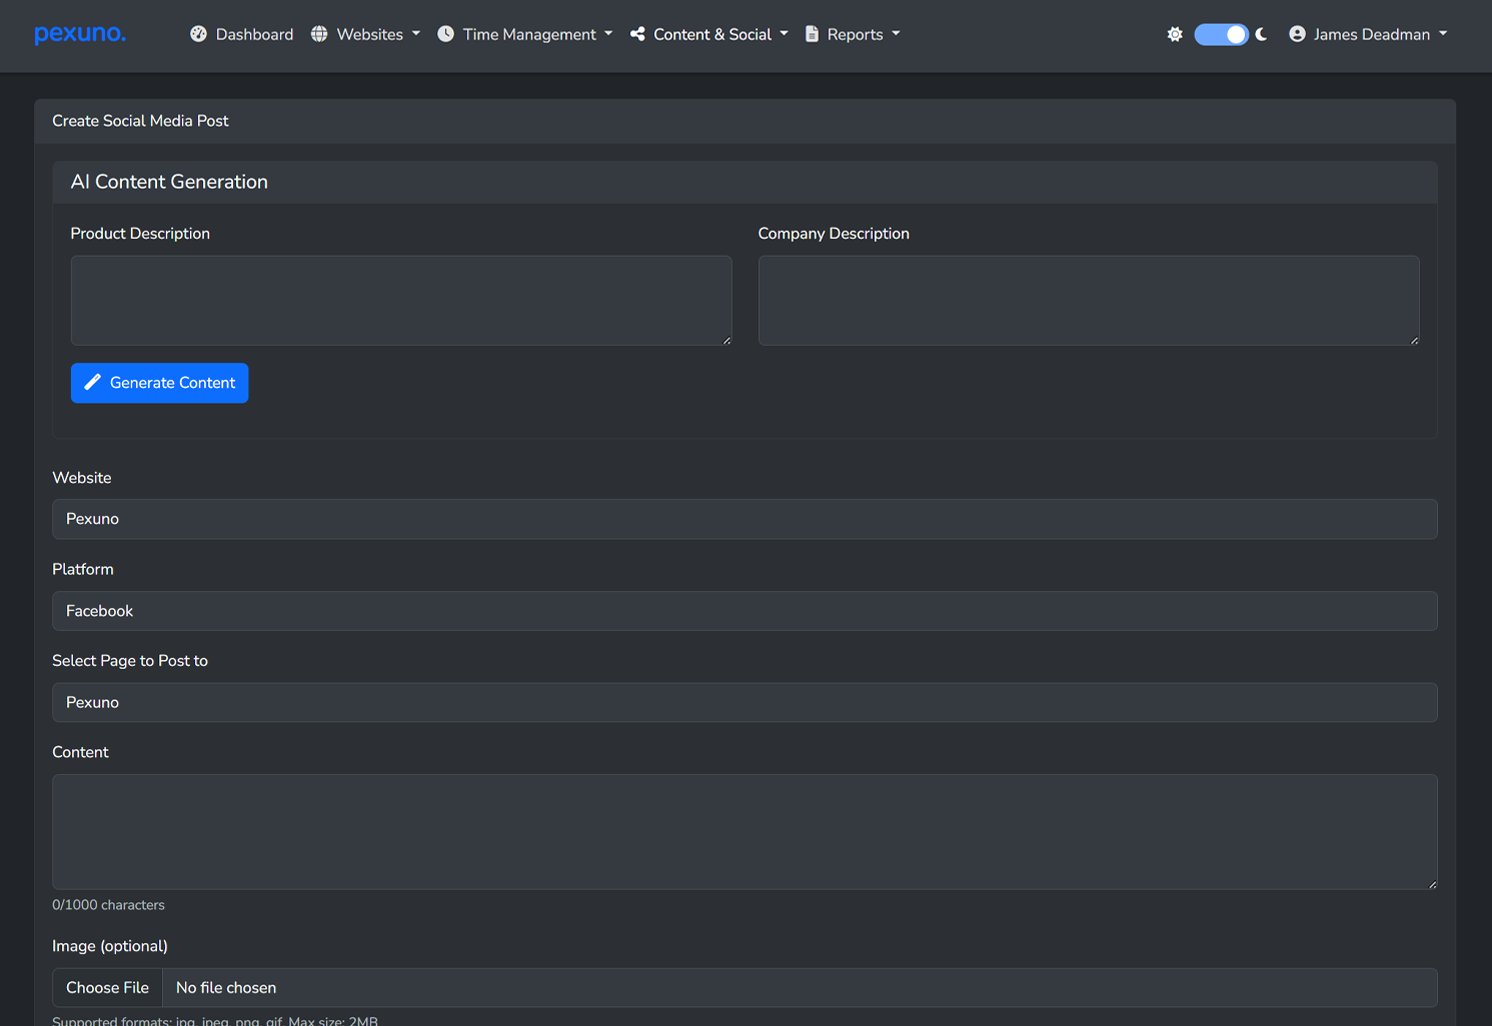The image size is (1492, 1026).
Task: Click the Generate Content button
Action: (x=160, y=383)
